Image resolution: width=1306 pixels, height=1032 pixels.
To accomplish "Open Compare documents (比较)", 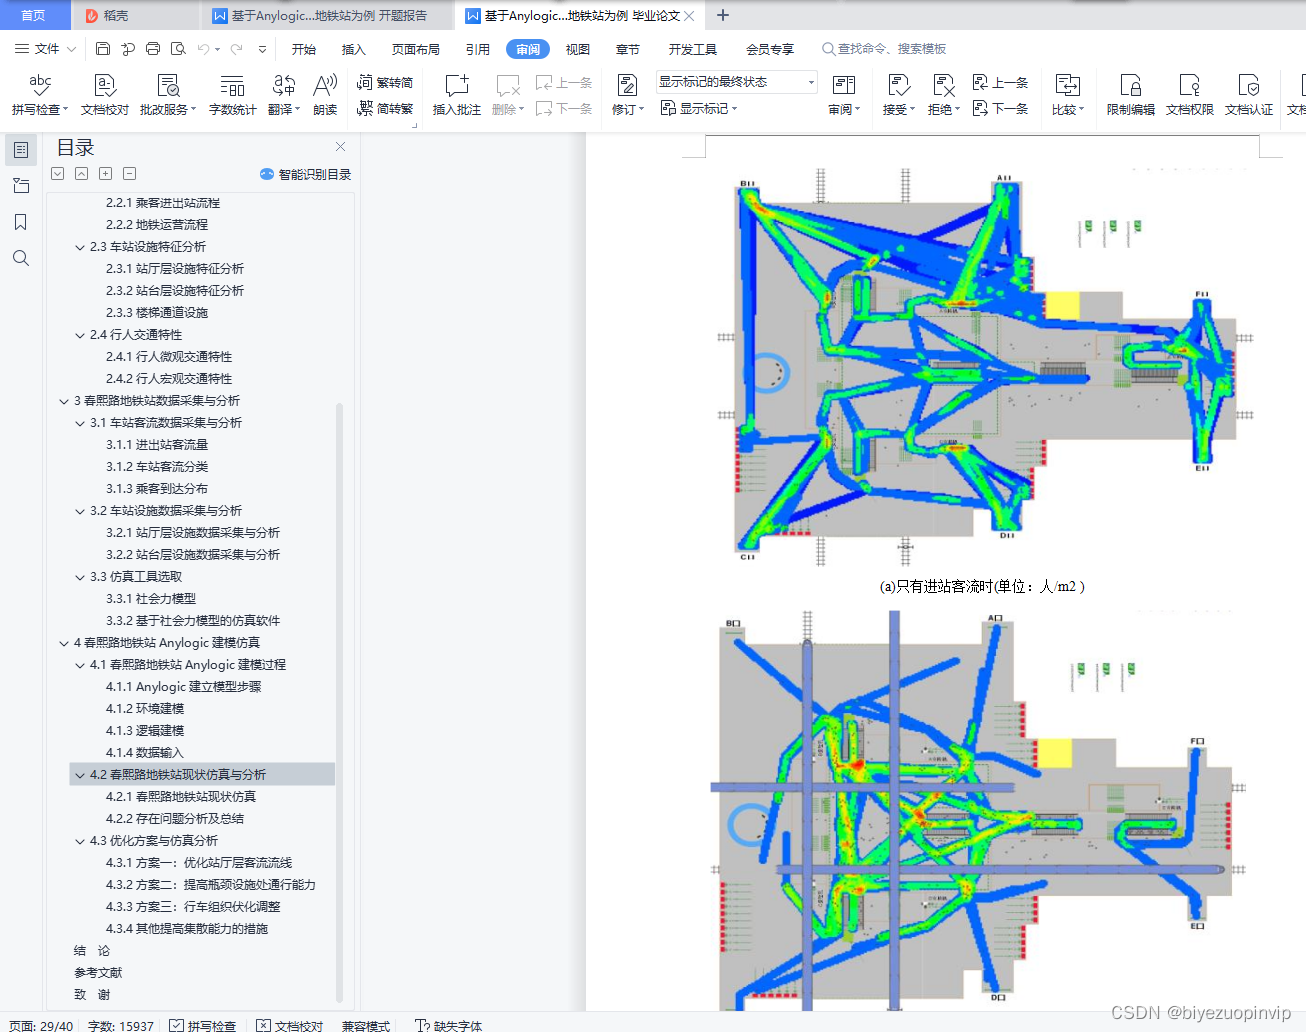I will [x=1068, y=95].
